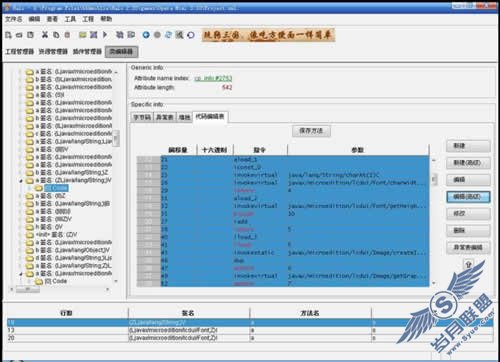The height and width of the screenshot is (362, 500).
Task: Click the blue circular plus icon
Action: point(146,35)
